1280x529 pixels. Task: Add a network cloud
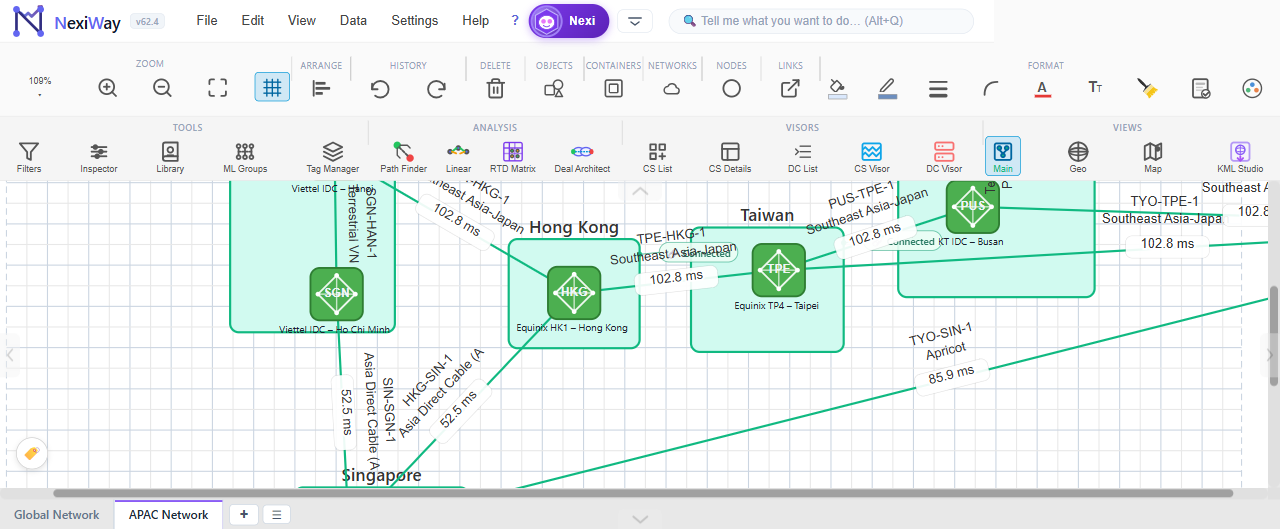coord(672,88)
